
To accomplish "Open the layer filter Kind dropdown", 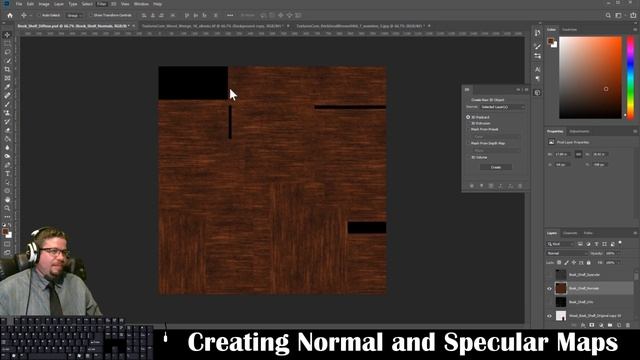I will 560,244.
